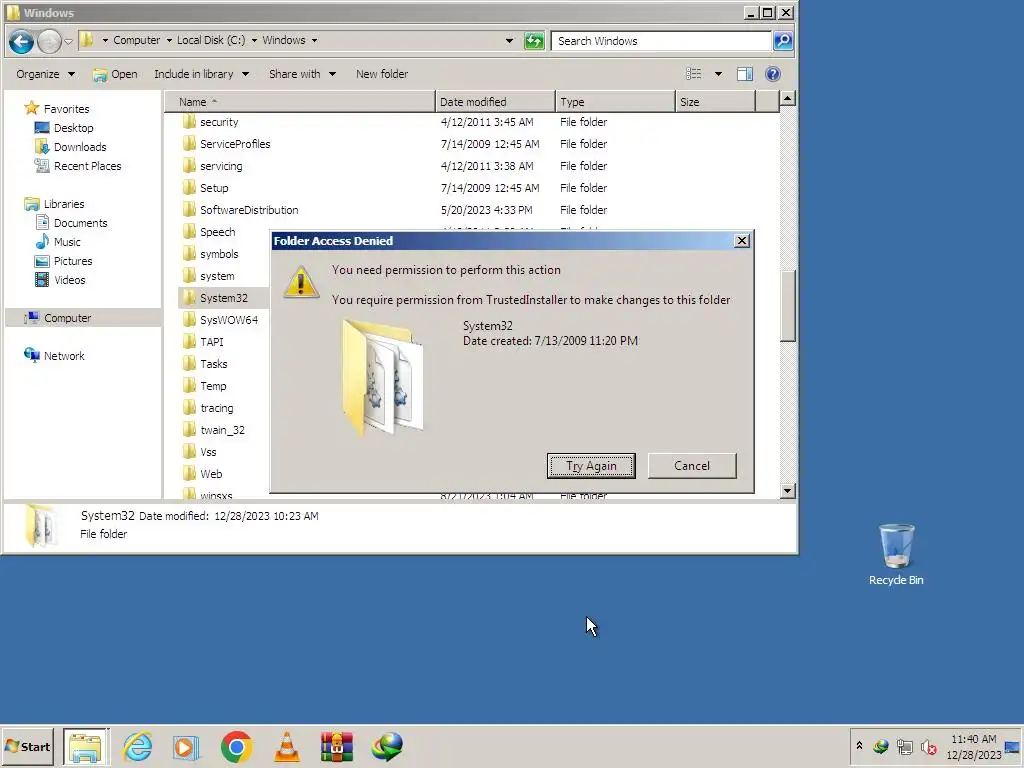
Task: Select the SysWOW64 folder row
Action: 224,320
